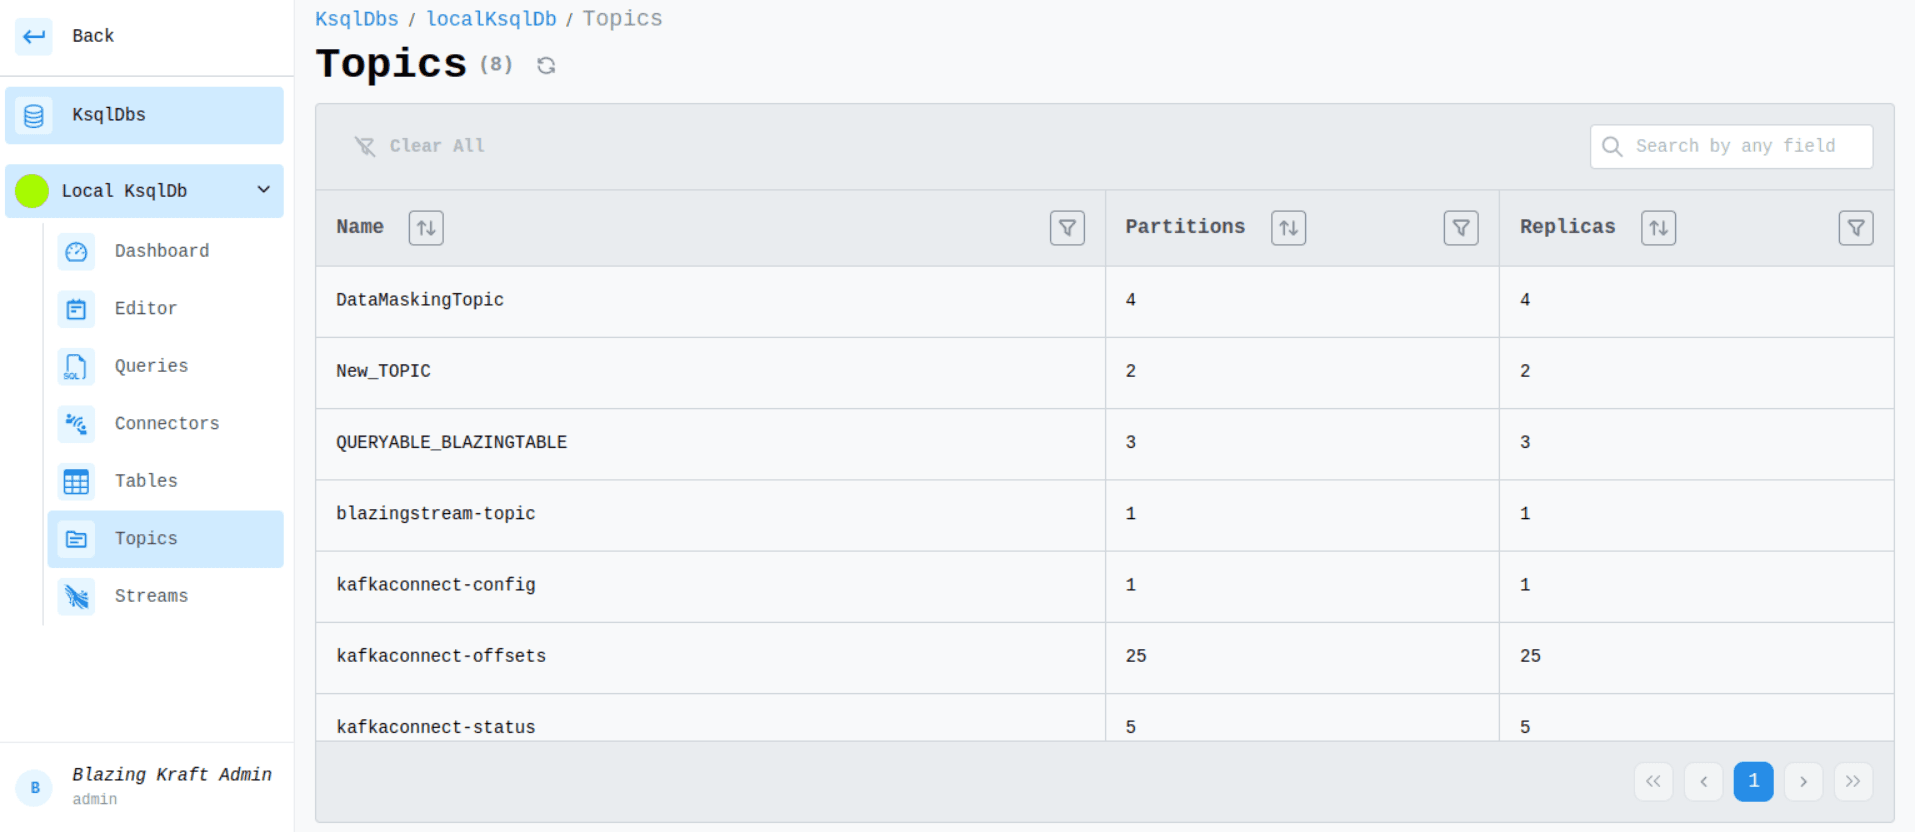Follow the localKsqlDb breadcrumb link

(x=491, y=19)
